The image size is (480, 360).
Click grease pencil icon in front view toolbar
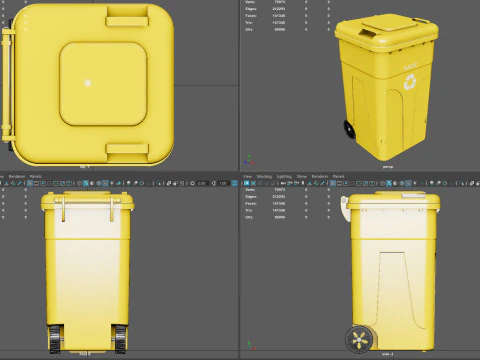20,183
